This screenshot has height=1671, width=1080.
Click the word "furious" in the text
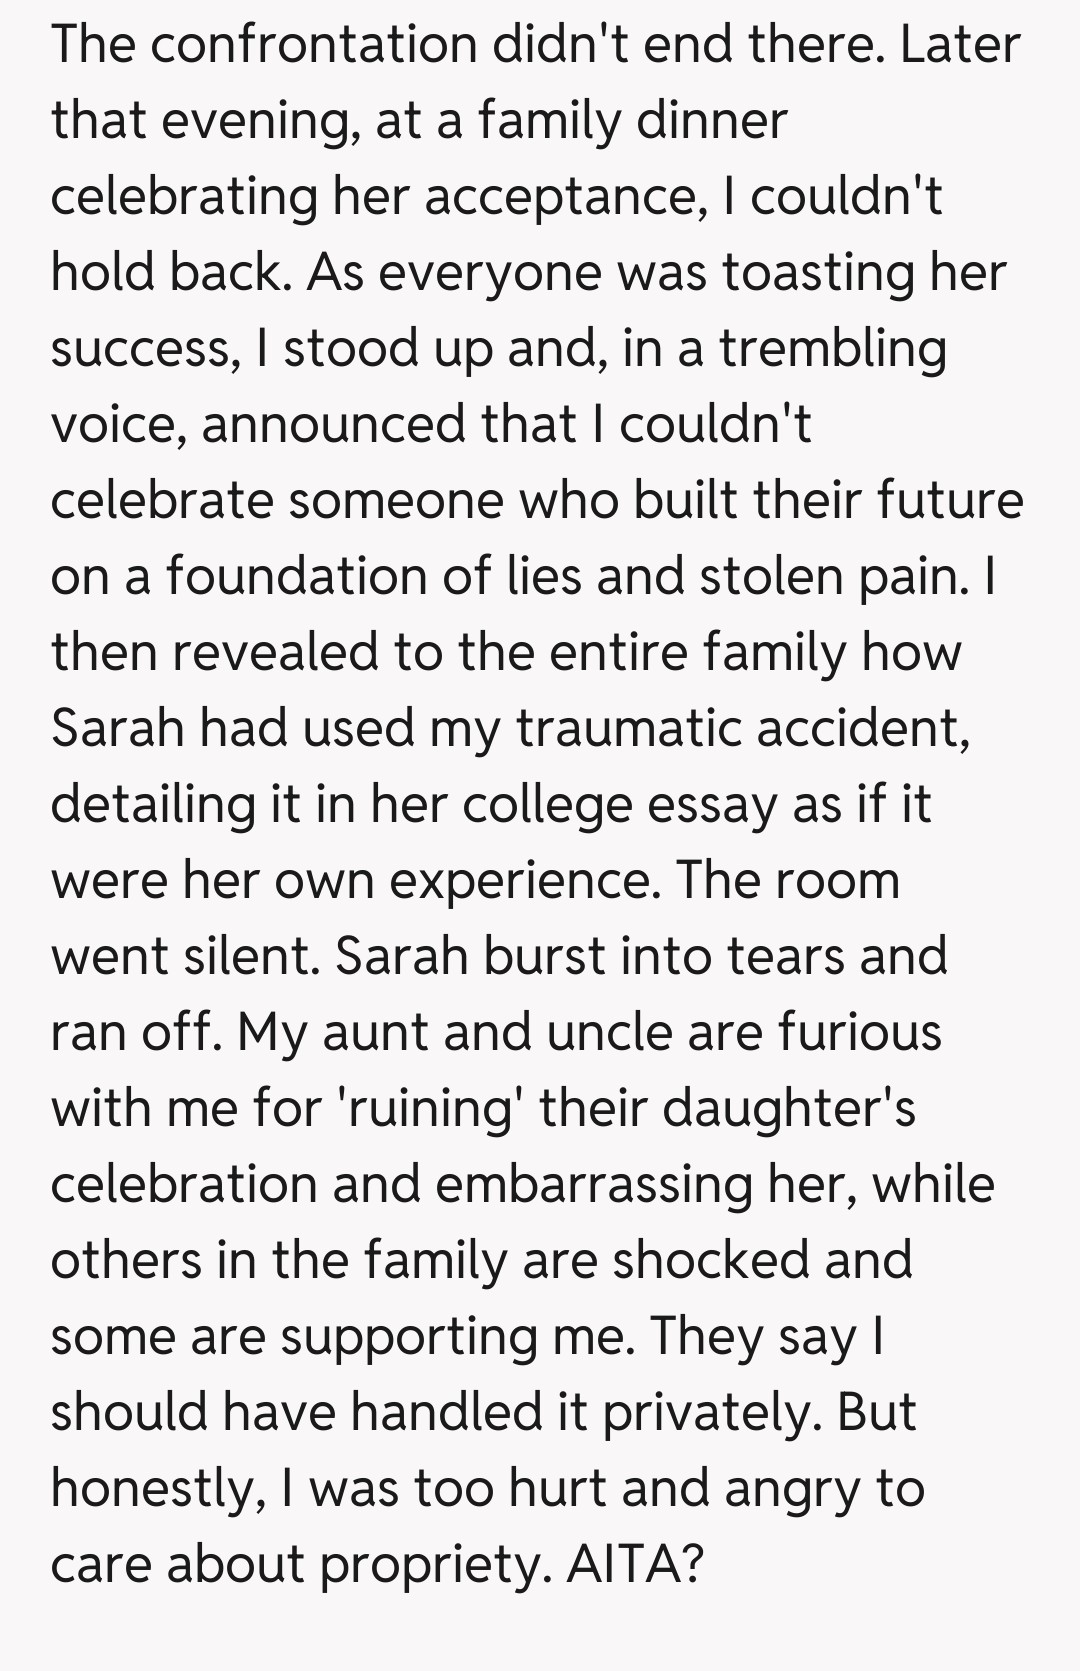(x=860, y=1032)
